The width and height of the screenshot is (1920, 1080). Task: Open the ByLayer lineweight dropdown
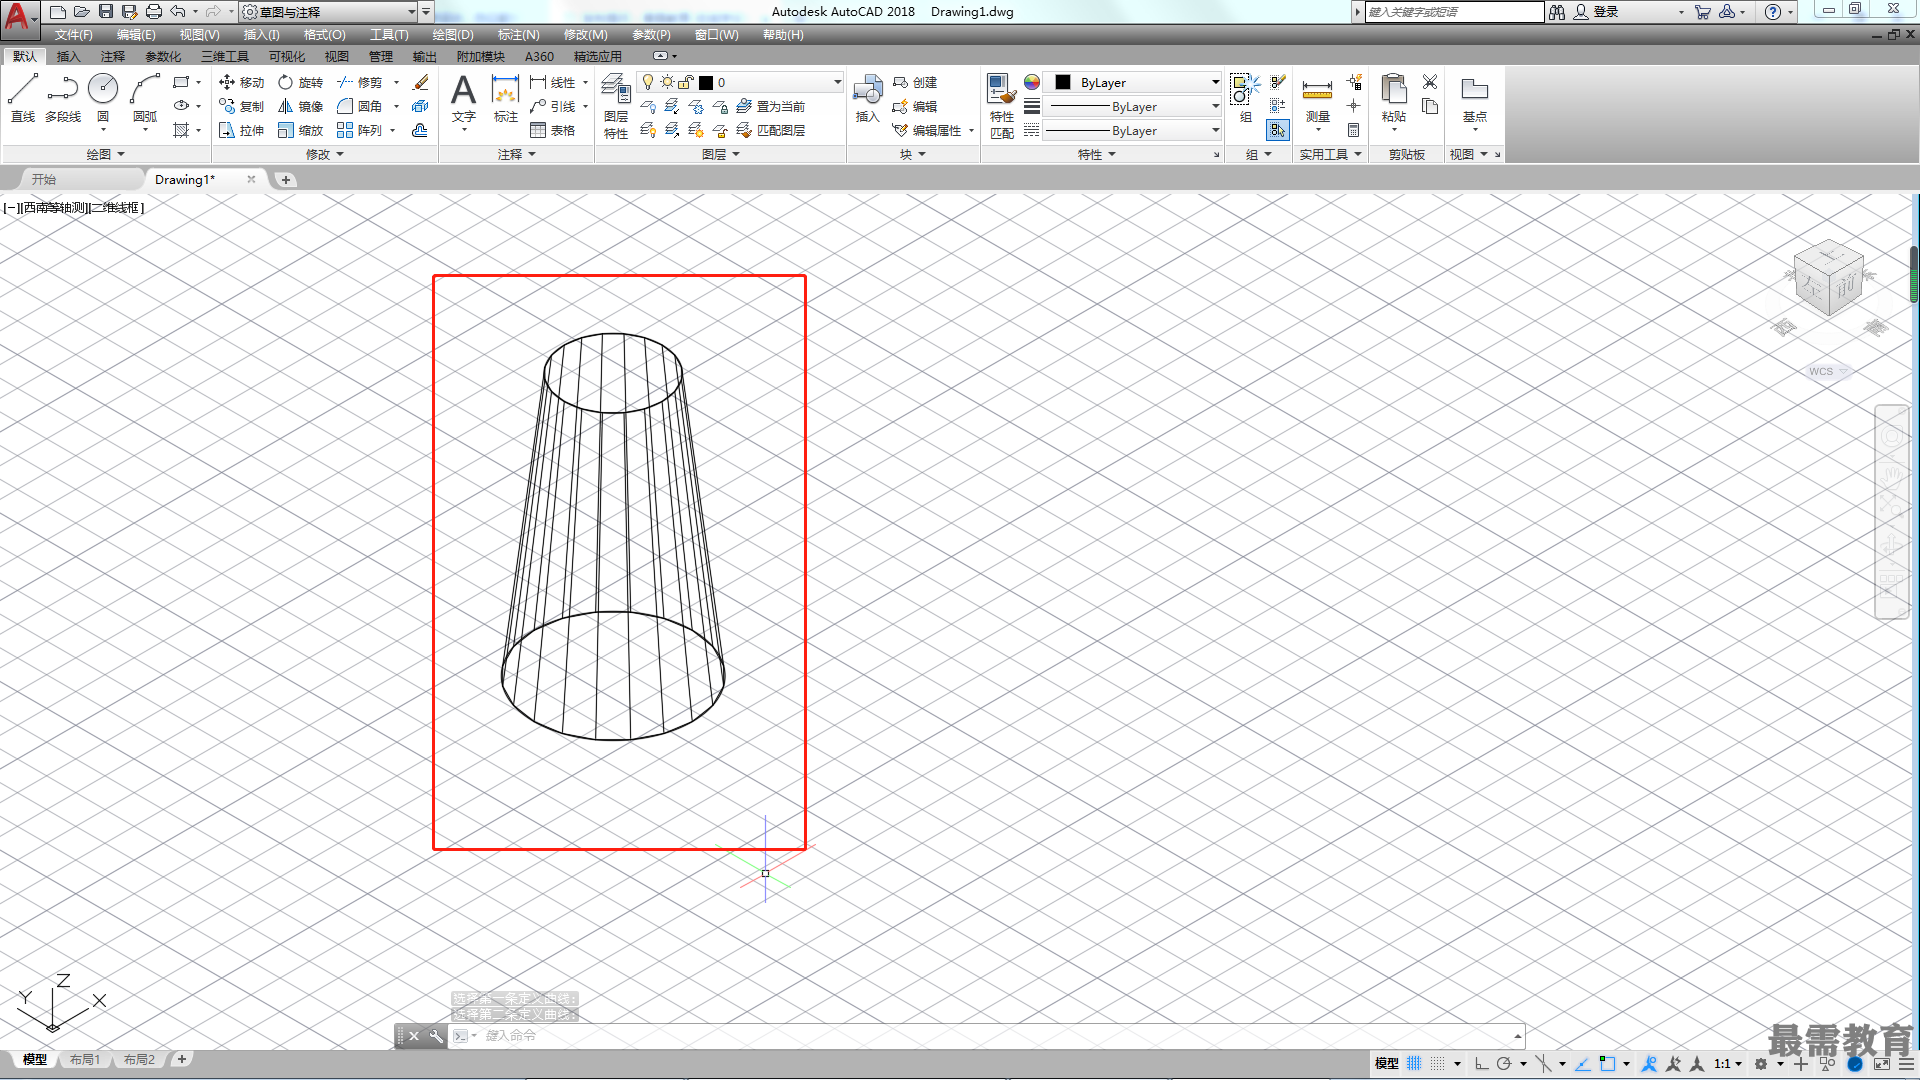pos(1134,106)
